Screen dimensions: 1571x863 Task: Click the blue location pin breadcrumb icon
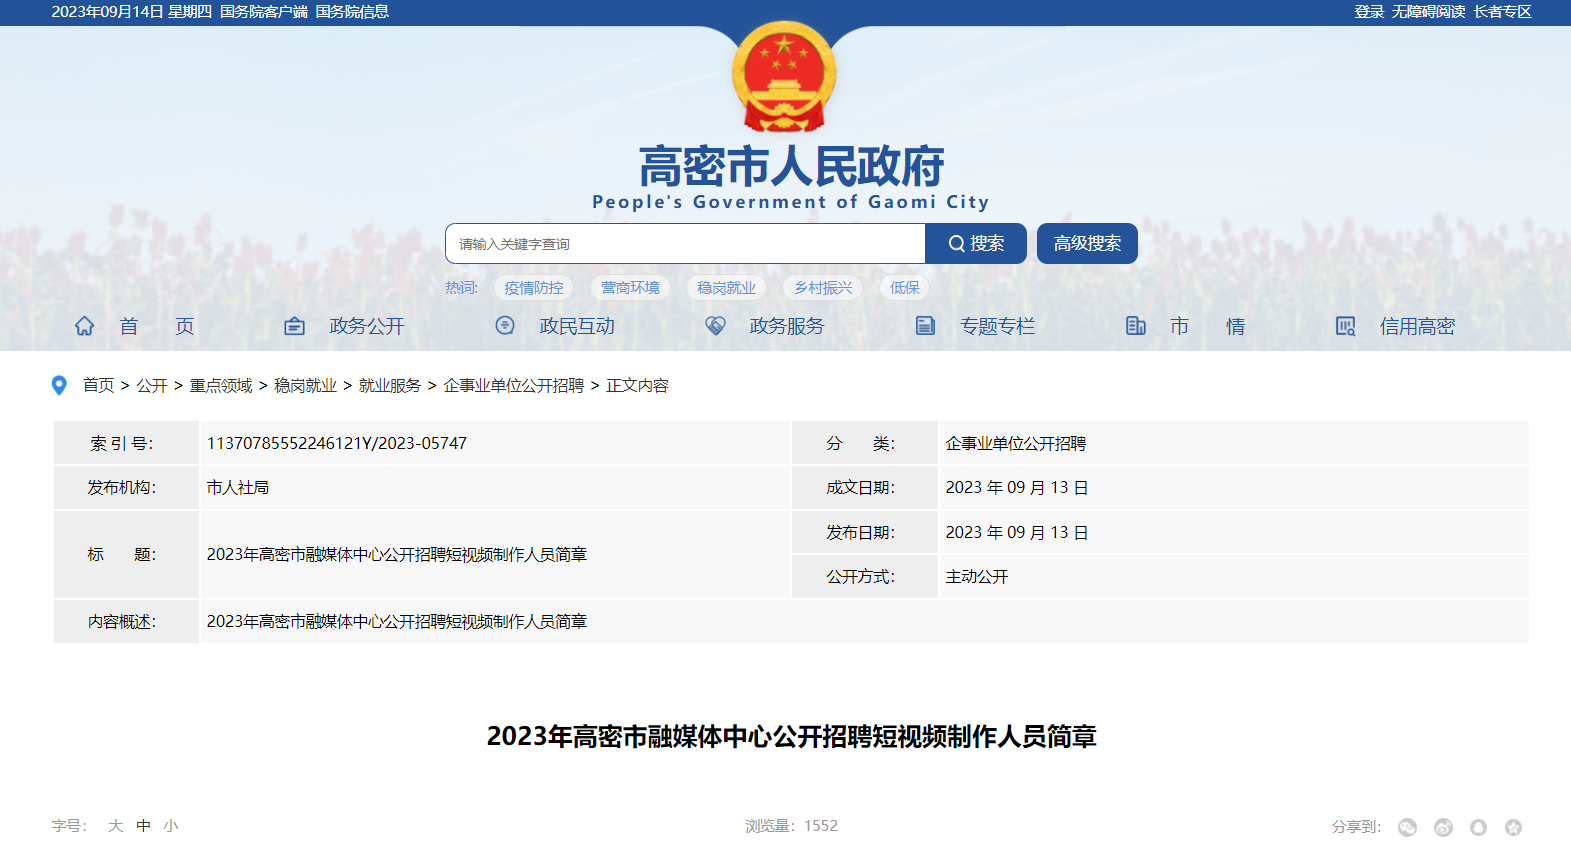coord(59,386)
